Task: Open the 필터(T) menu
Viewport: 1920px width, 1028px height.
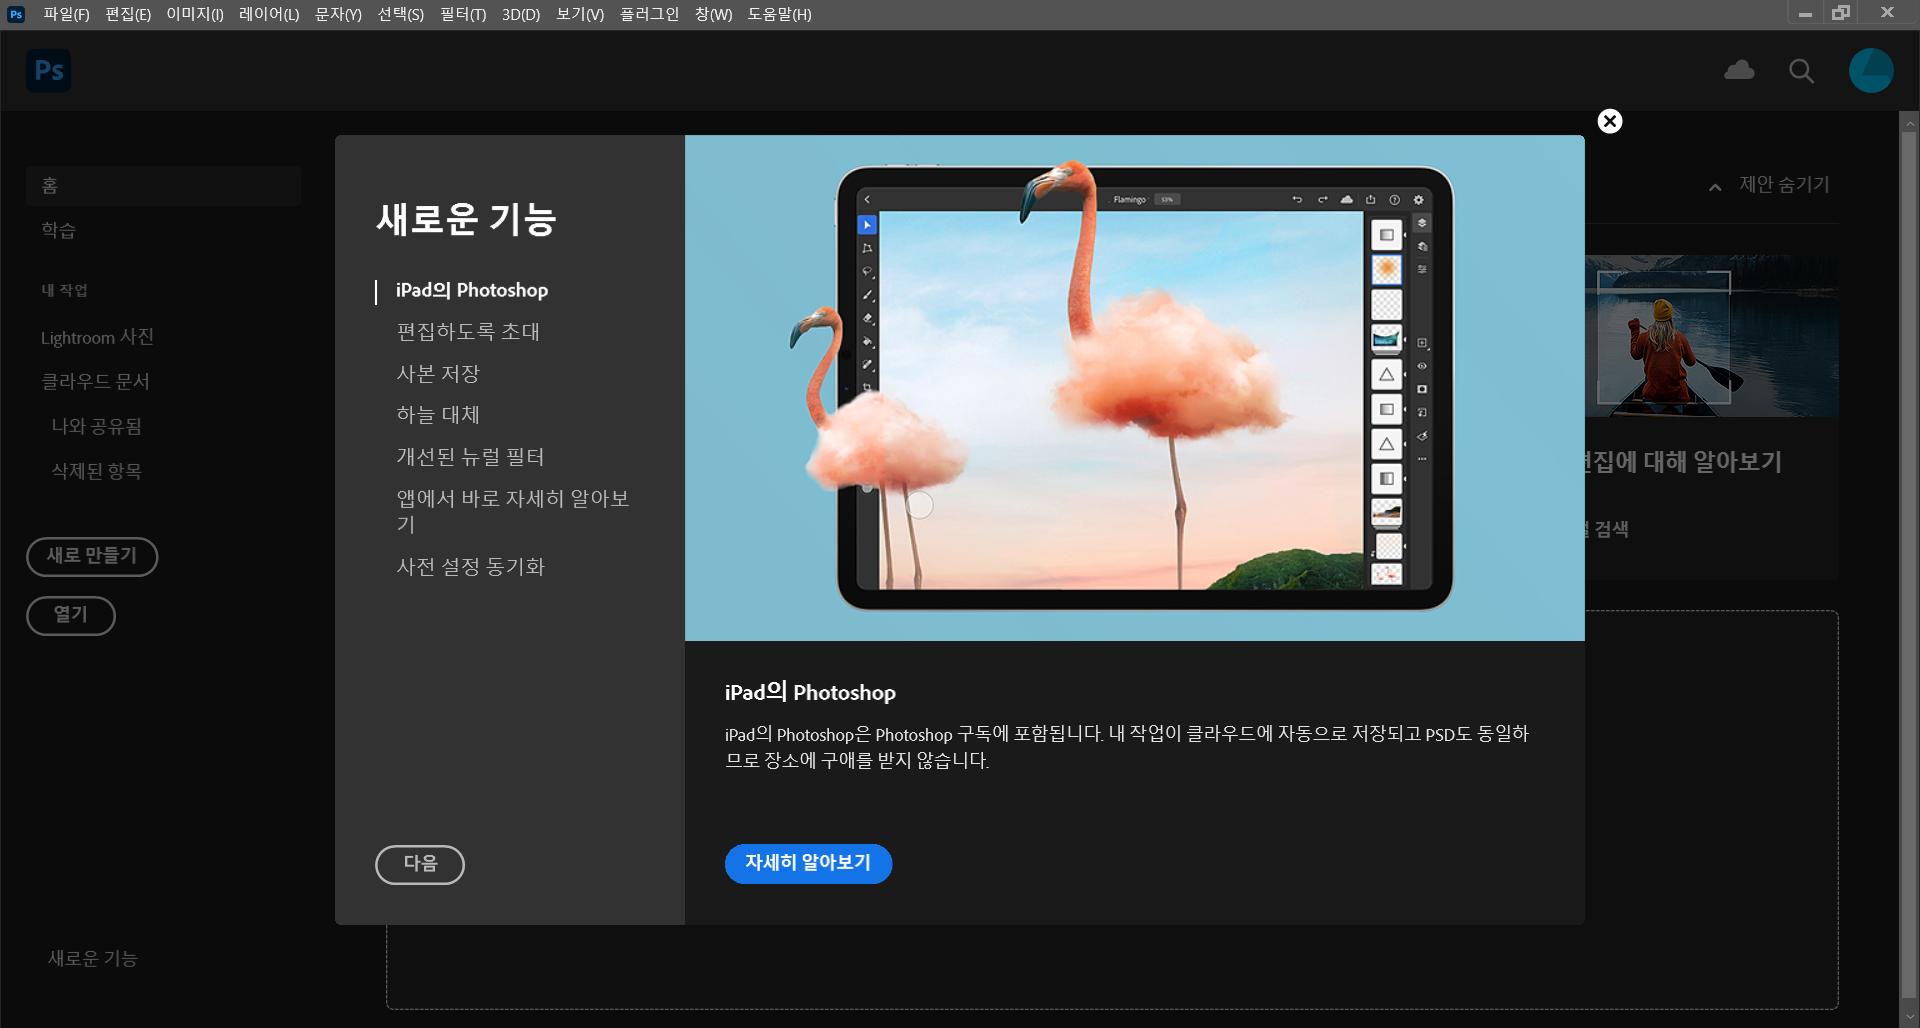Action: (463, 14)
